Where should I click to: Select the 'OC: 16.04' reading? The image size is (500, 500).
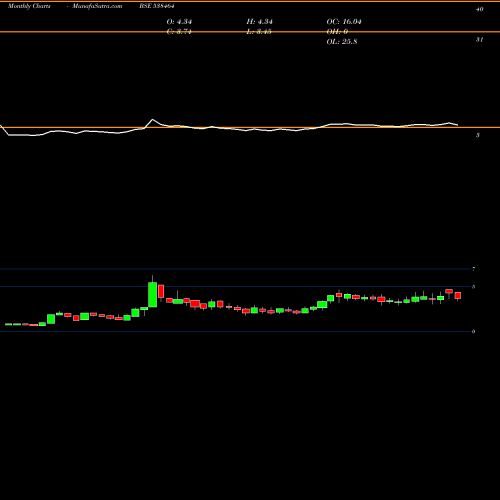click(344, 22)
